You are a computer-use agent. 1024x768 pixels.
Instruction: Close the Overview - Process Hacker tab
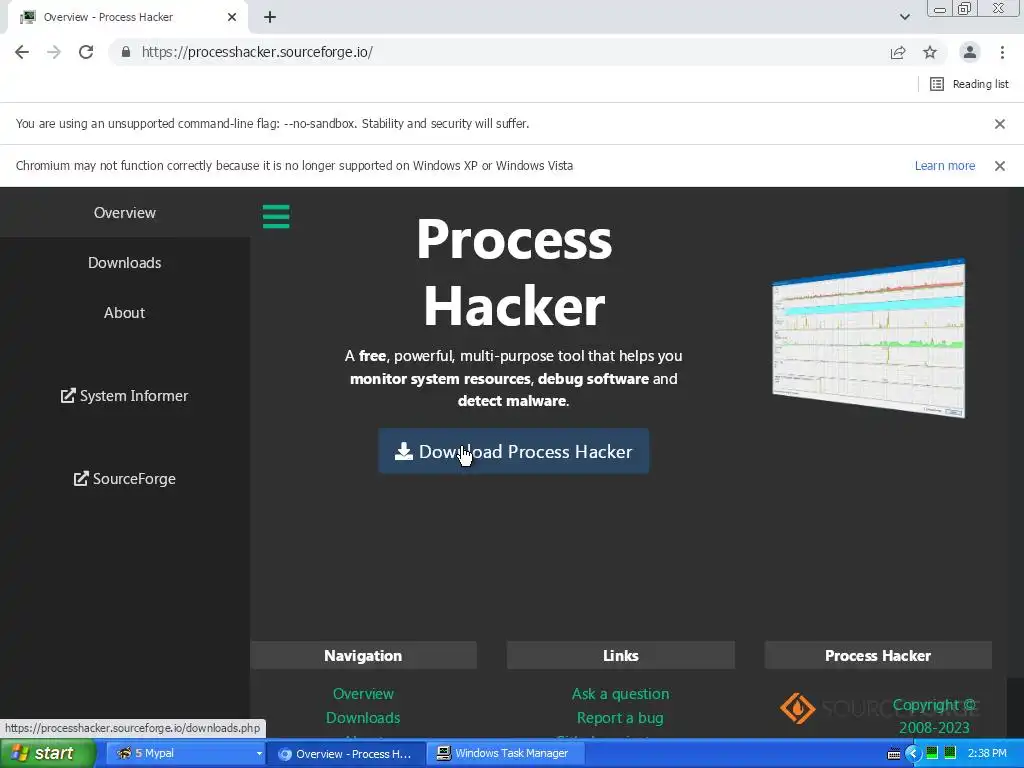point(232,17)
